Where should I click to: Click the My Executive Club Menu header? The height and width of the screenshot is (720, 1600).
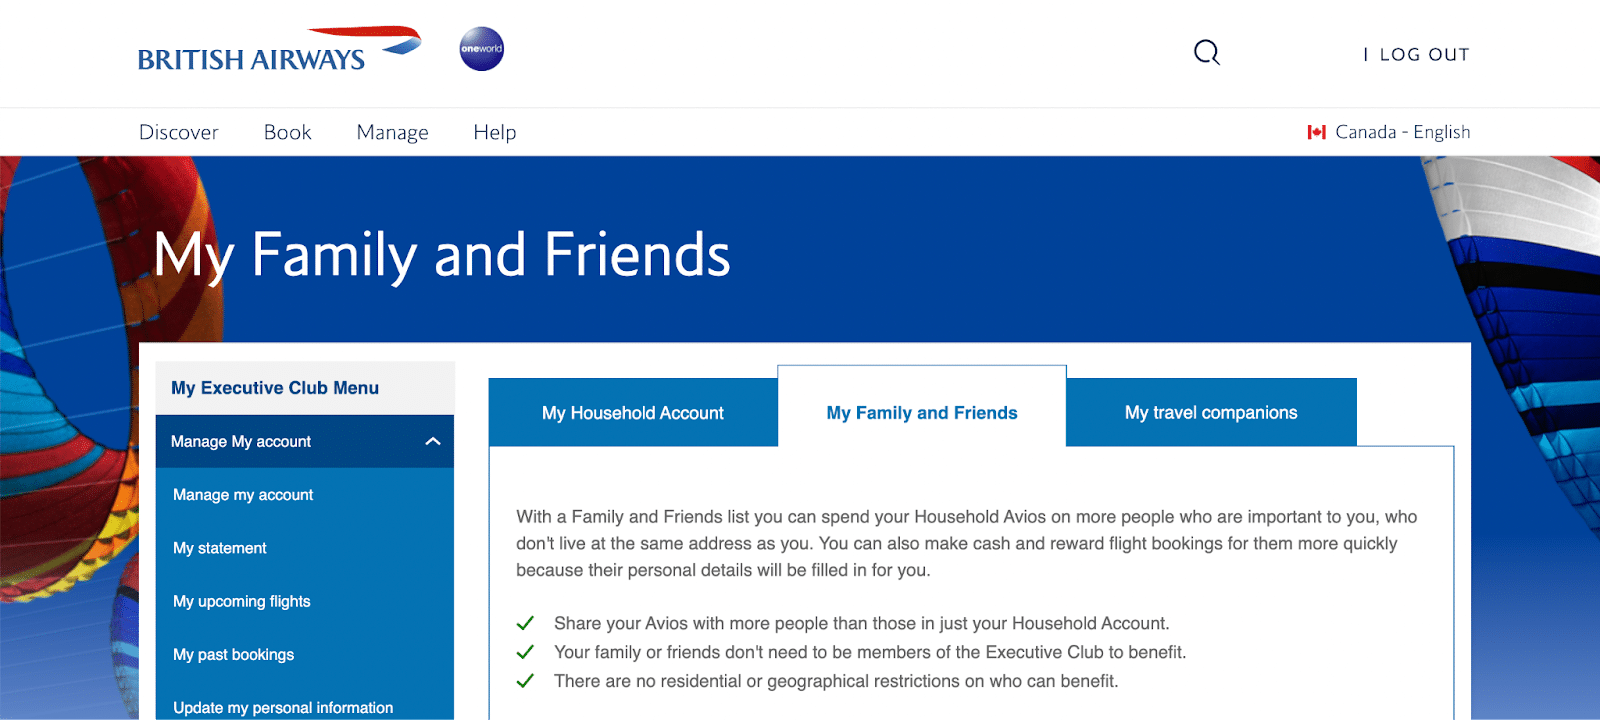click(275, 388)
